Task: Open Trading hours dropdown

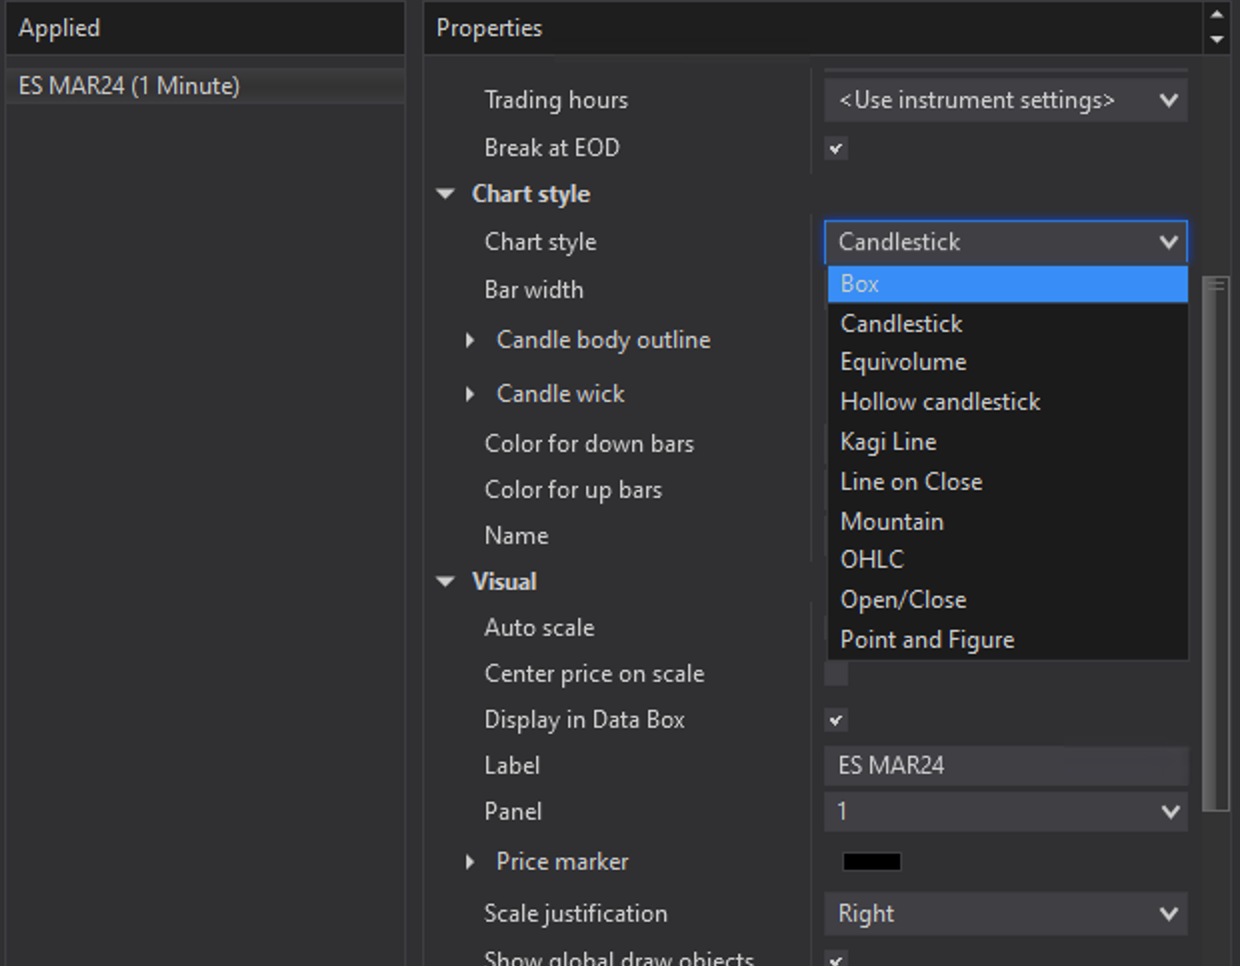Action: click(x=1006, y=101)
